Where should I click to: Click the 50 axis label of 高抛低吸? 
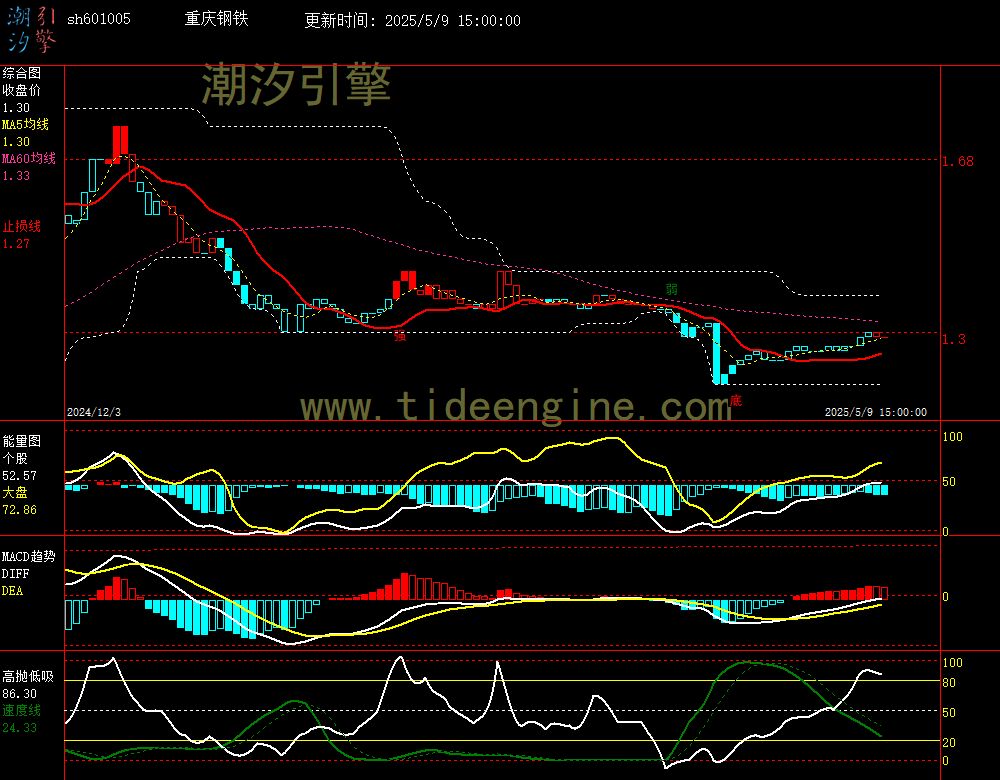point(949,713)
